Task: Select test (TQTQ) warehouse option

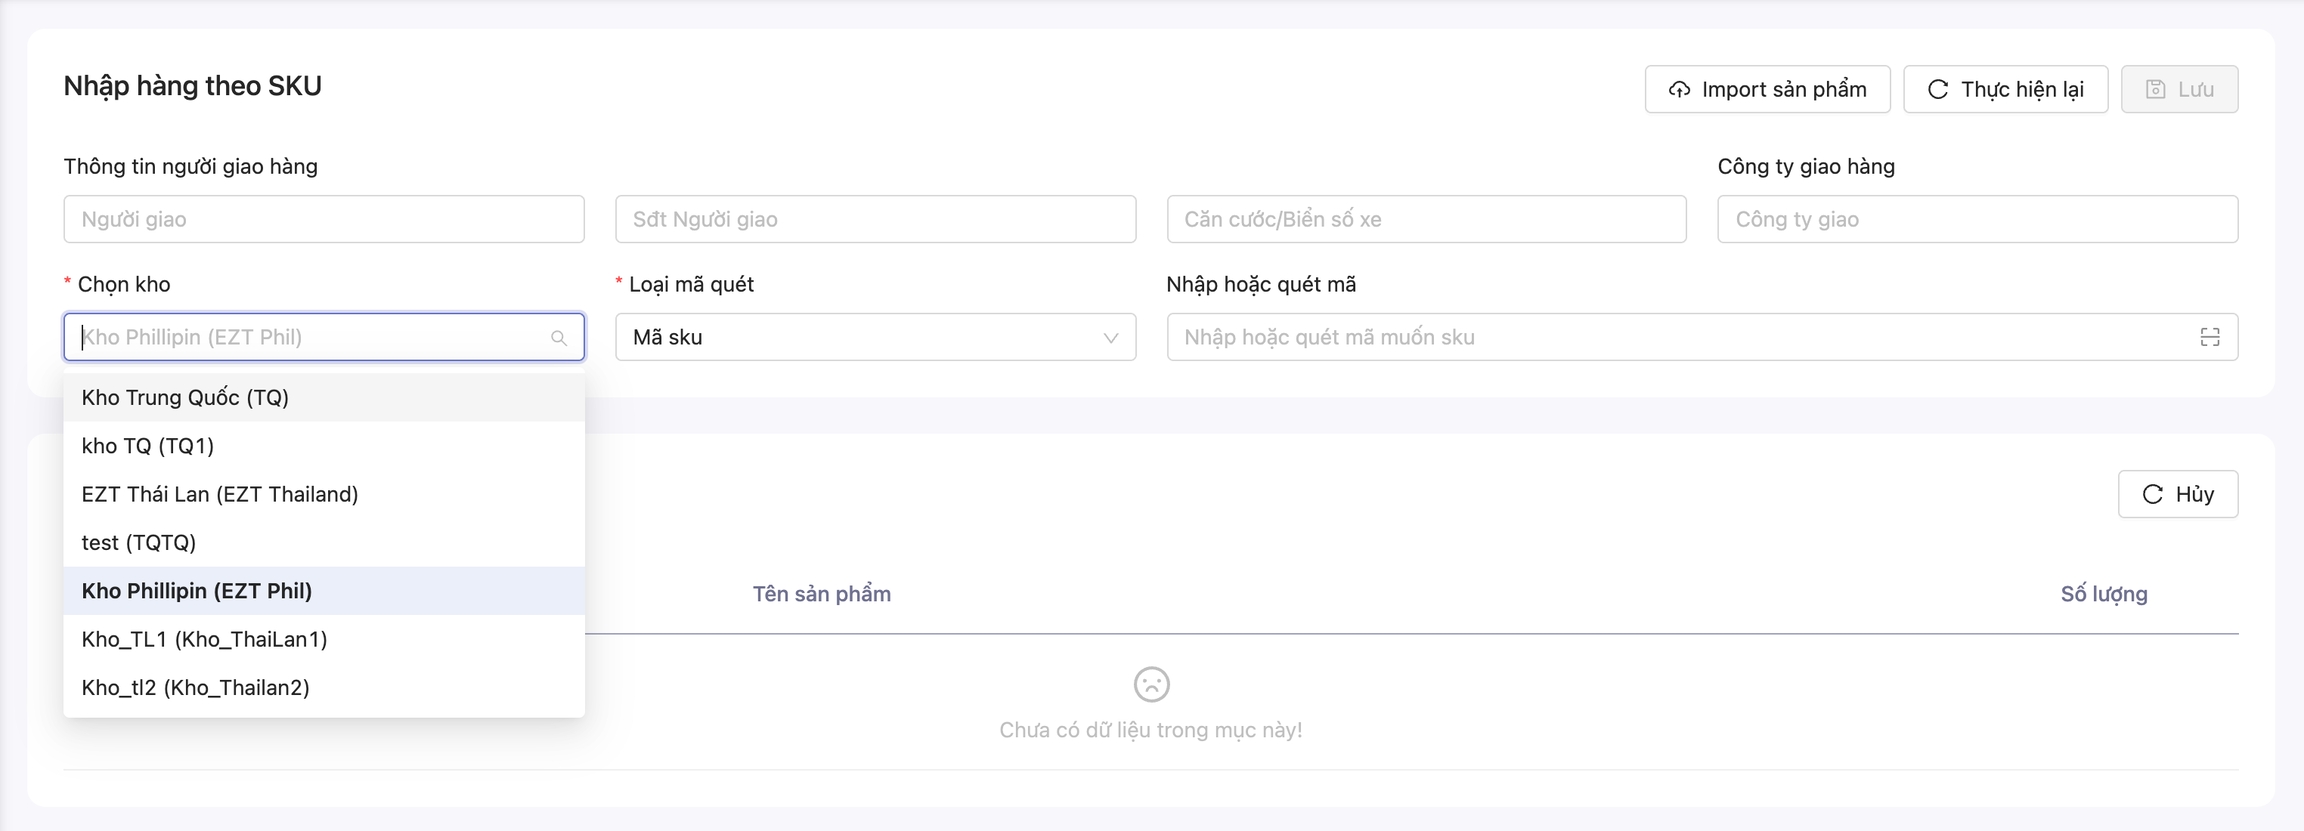Action: point(139,542)
